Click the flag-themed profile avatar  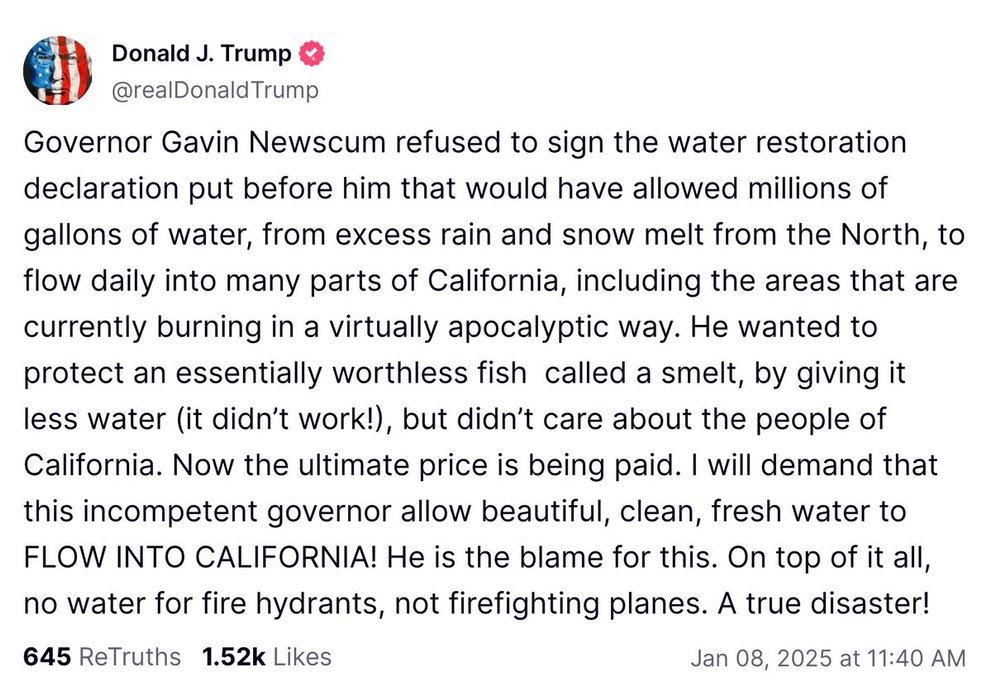pyautogui.click(x=59, y=70)
